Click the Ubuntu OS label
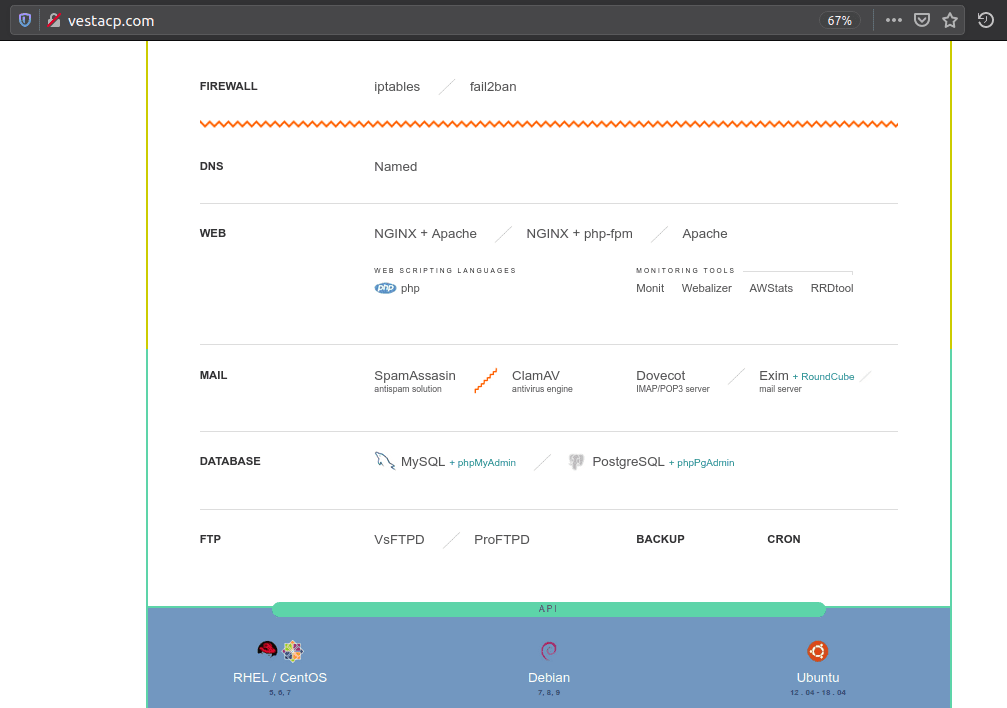The height and width of the screenshot is (708, 1007). (818, 678)
